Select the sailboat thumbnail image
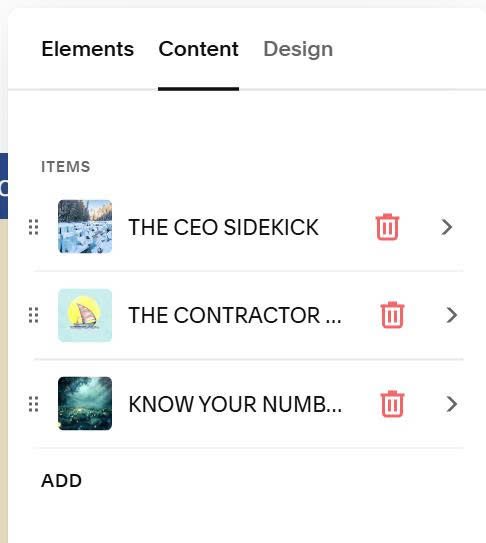 point(85,315)
